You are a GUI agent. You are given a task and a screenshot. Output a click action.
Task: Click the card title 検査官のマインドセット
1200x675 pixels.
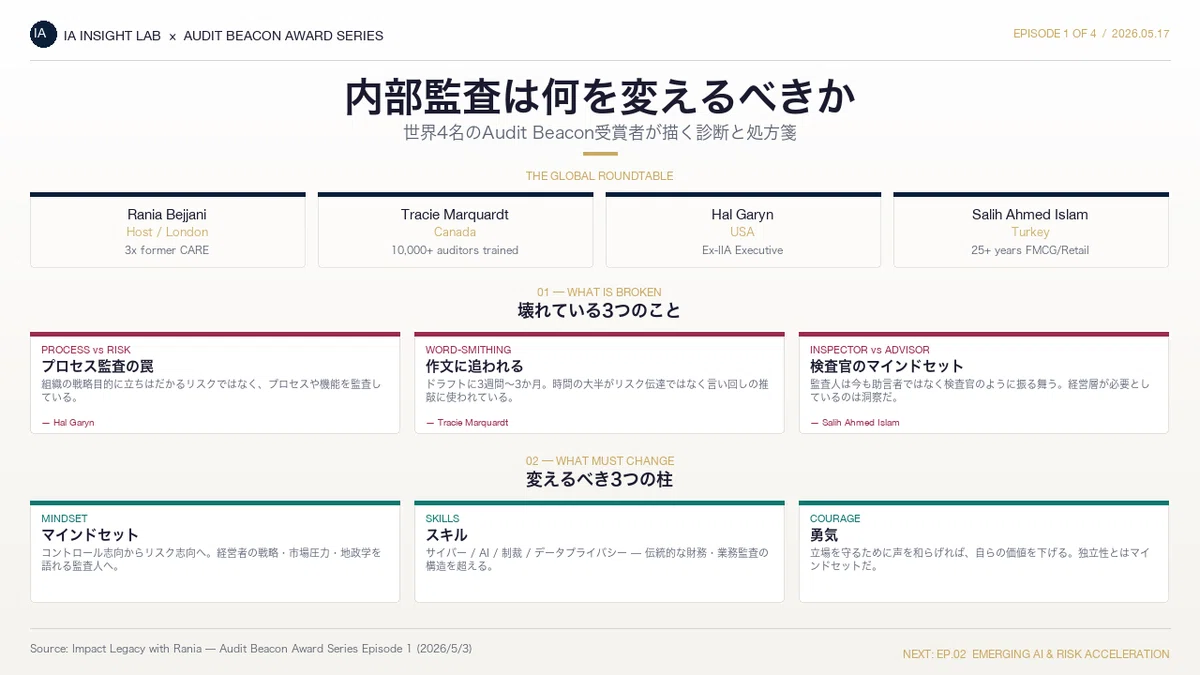pyautogui.click(x=887, y=367)
